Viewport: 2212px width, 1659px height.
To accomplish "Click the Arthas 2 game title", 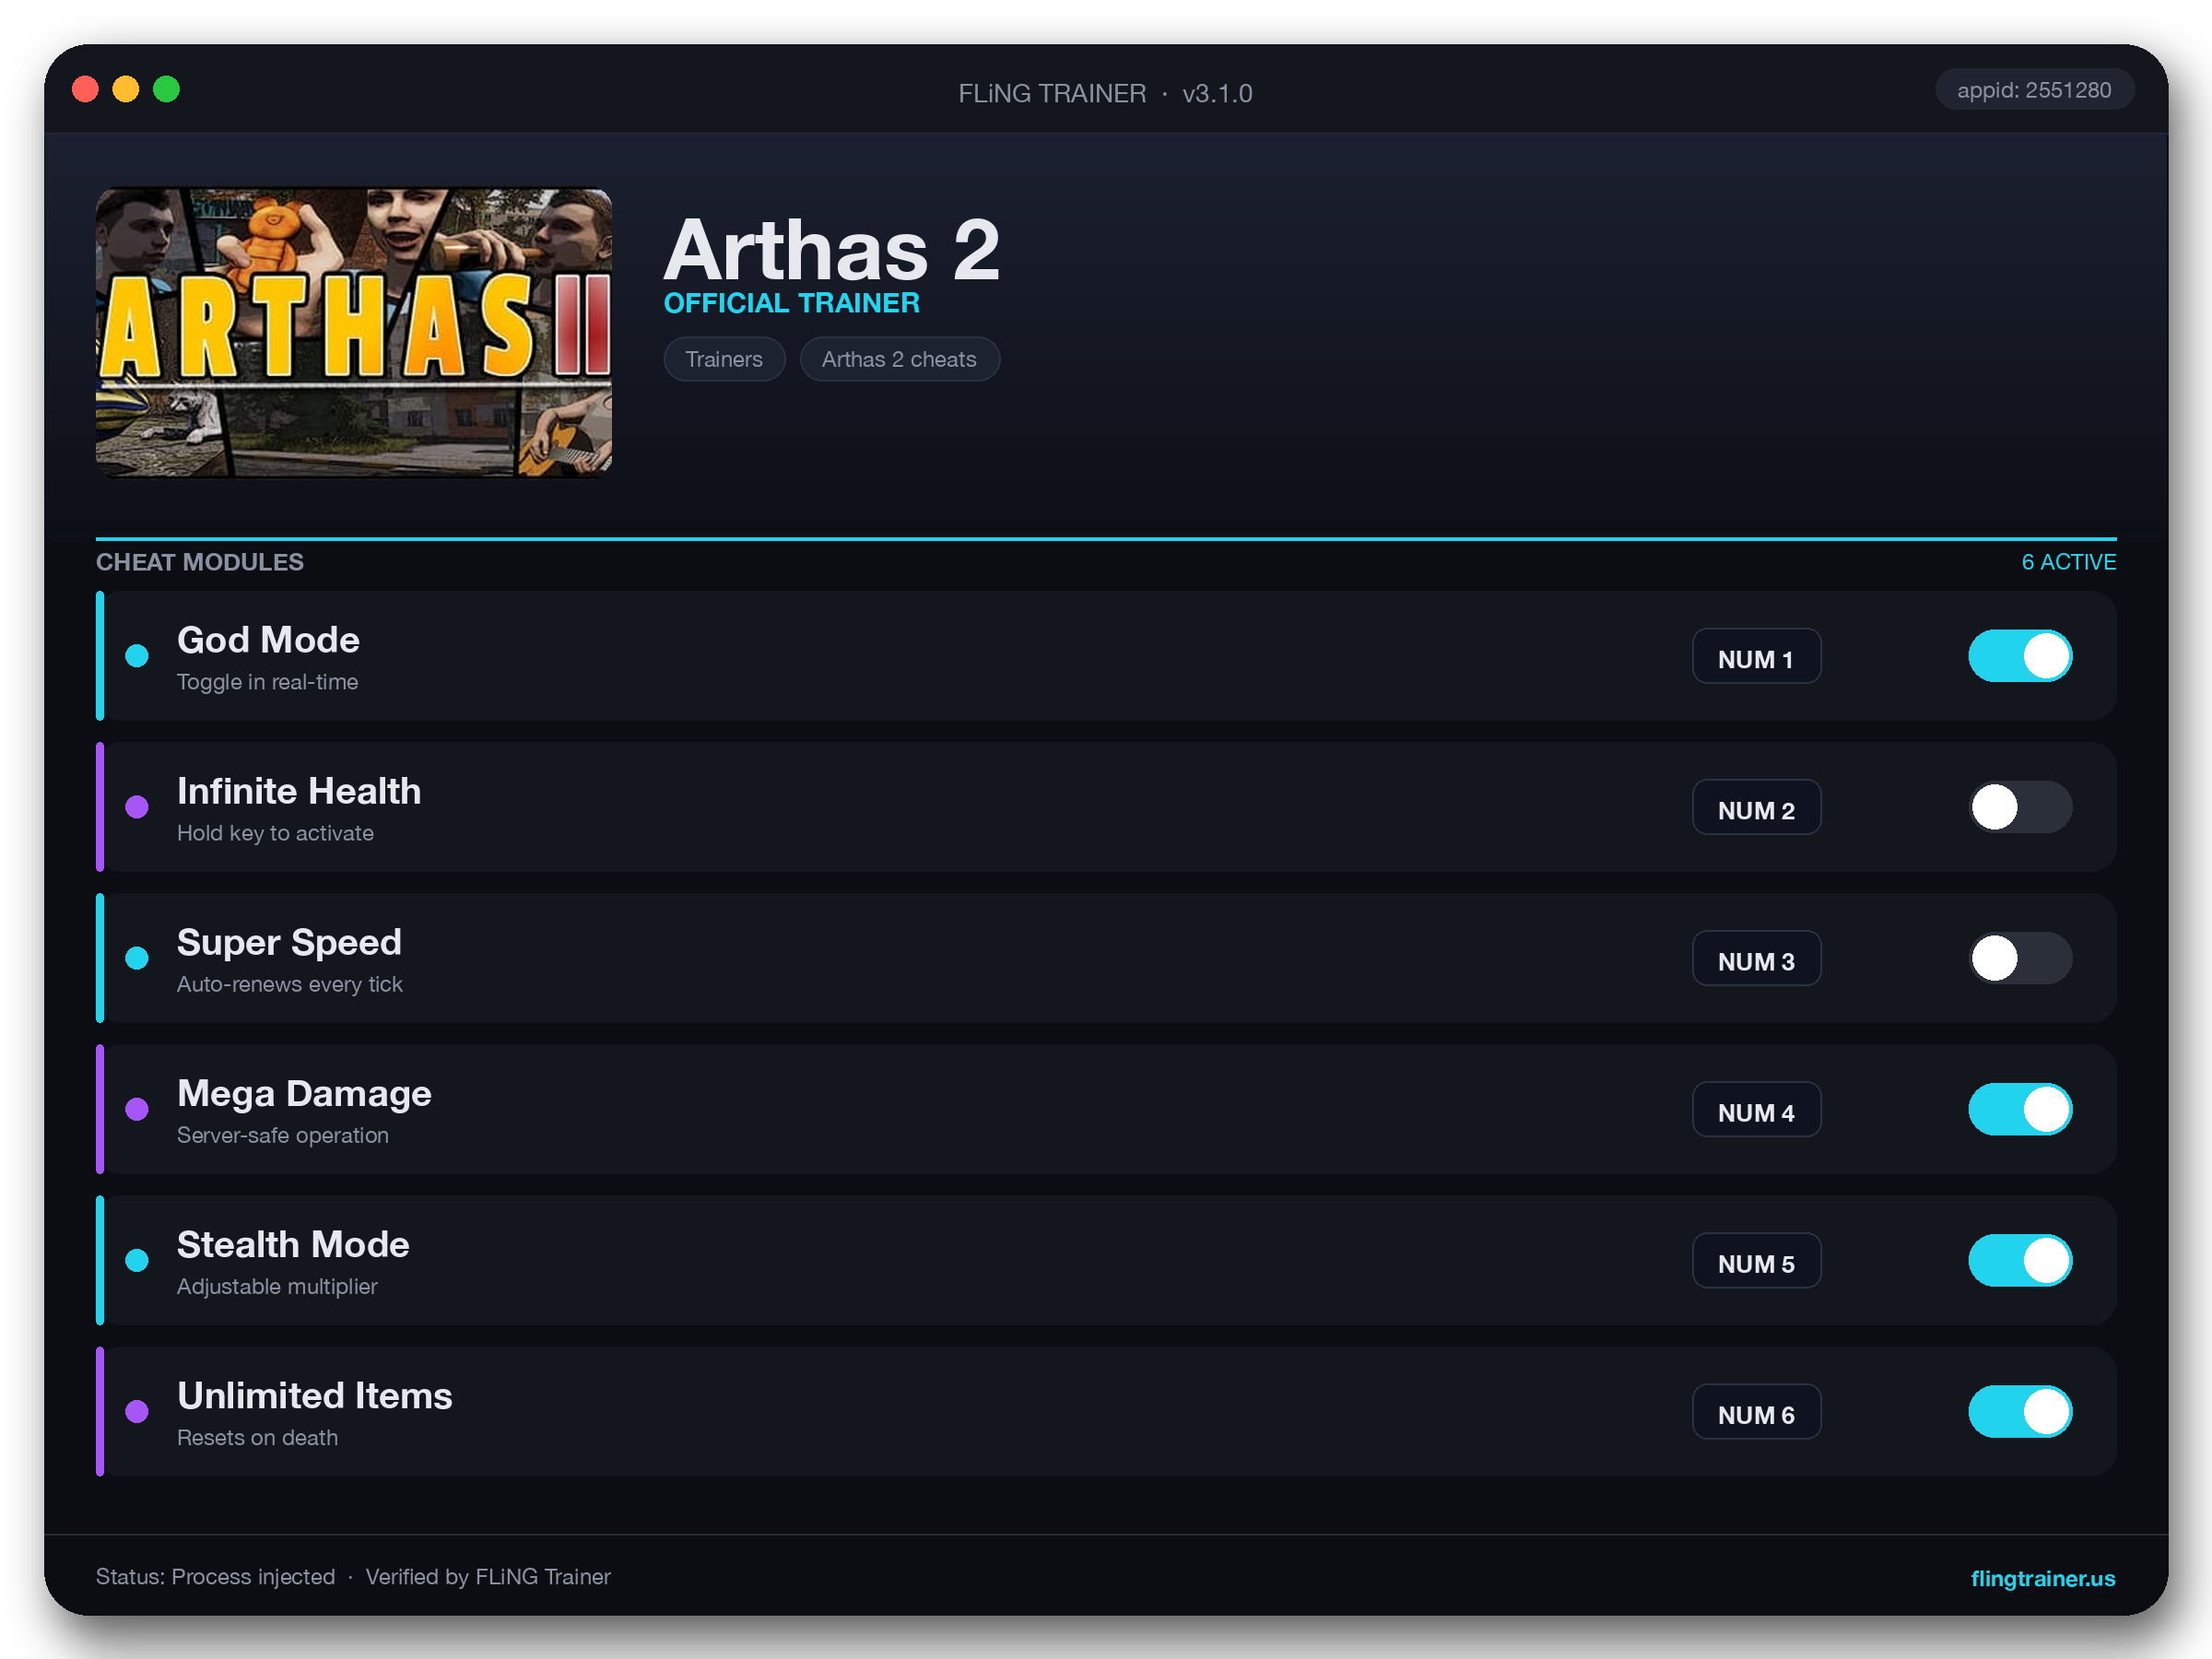I will pyautogui.click(x=831, y=249).
